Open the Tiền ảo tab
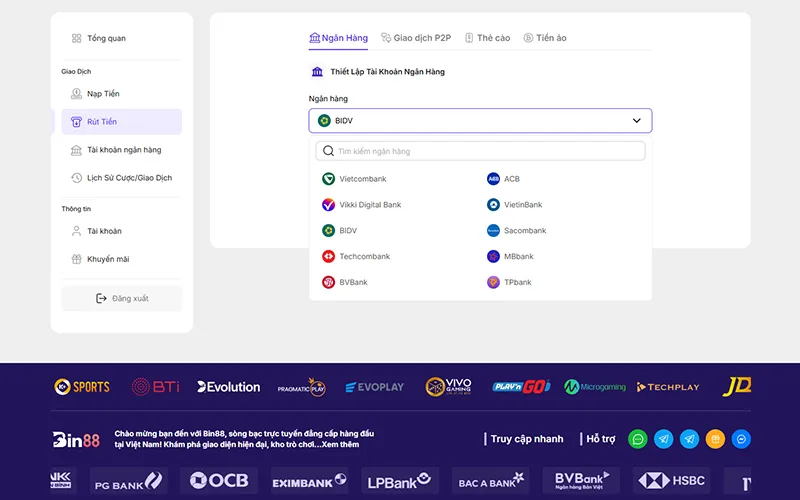Image resolution: width=800 pixels, height=500 pixels. pos(544,38)
